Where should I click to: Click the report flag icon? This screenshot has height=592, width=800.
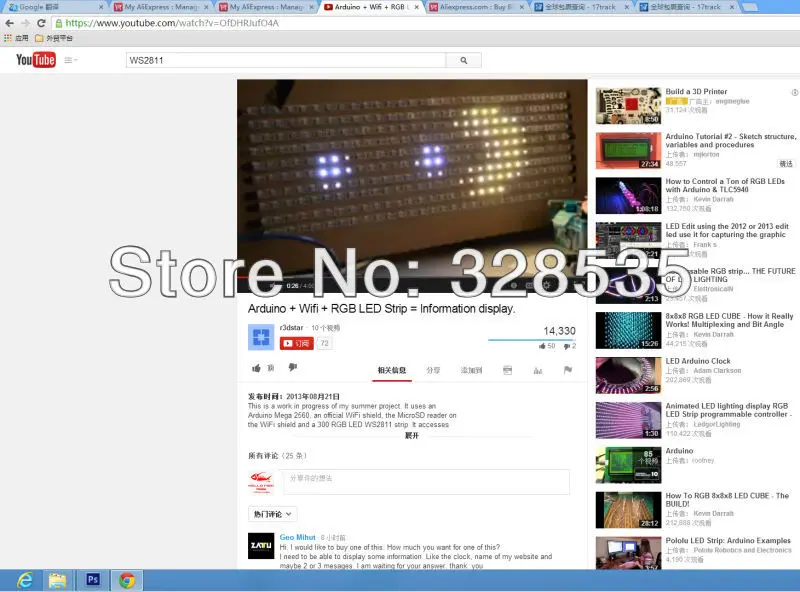(x=568, y=370)
